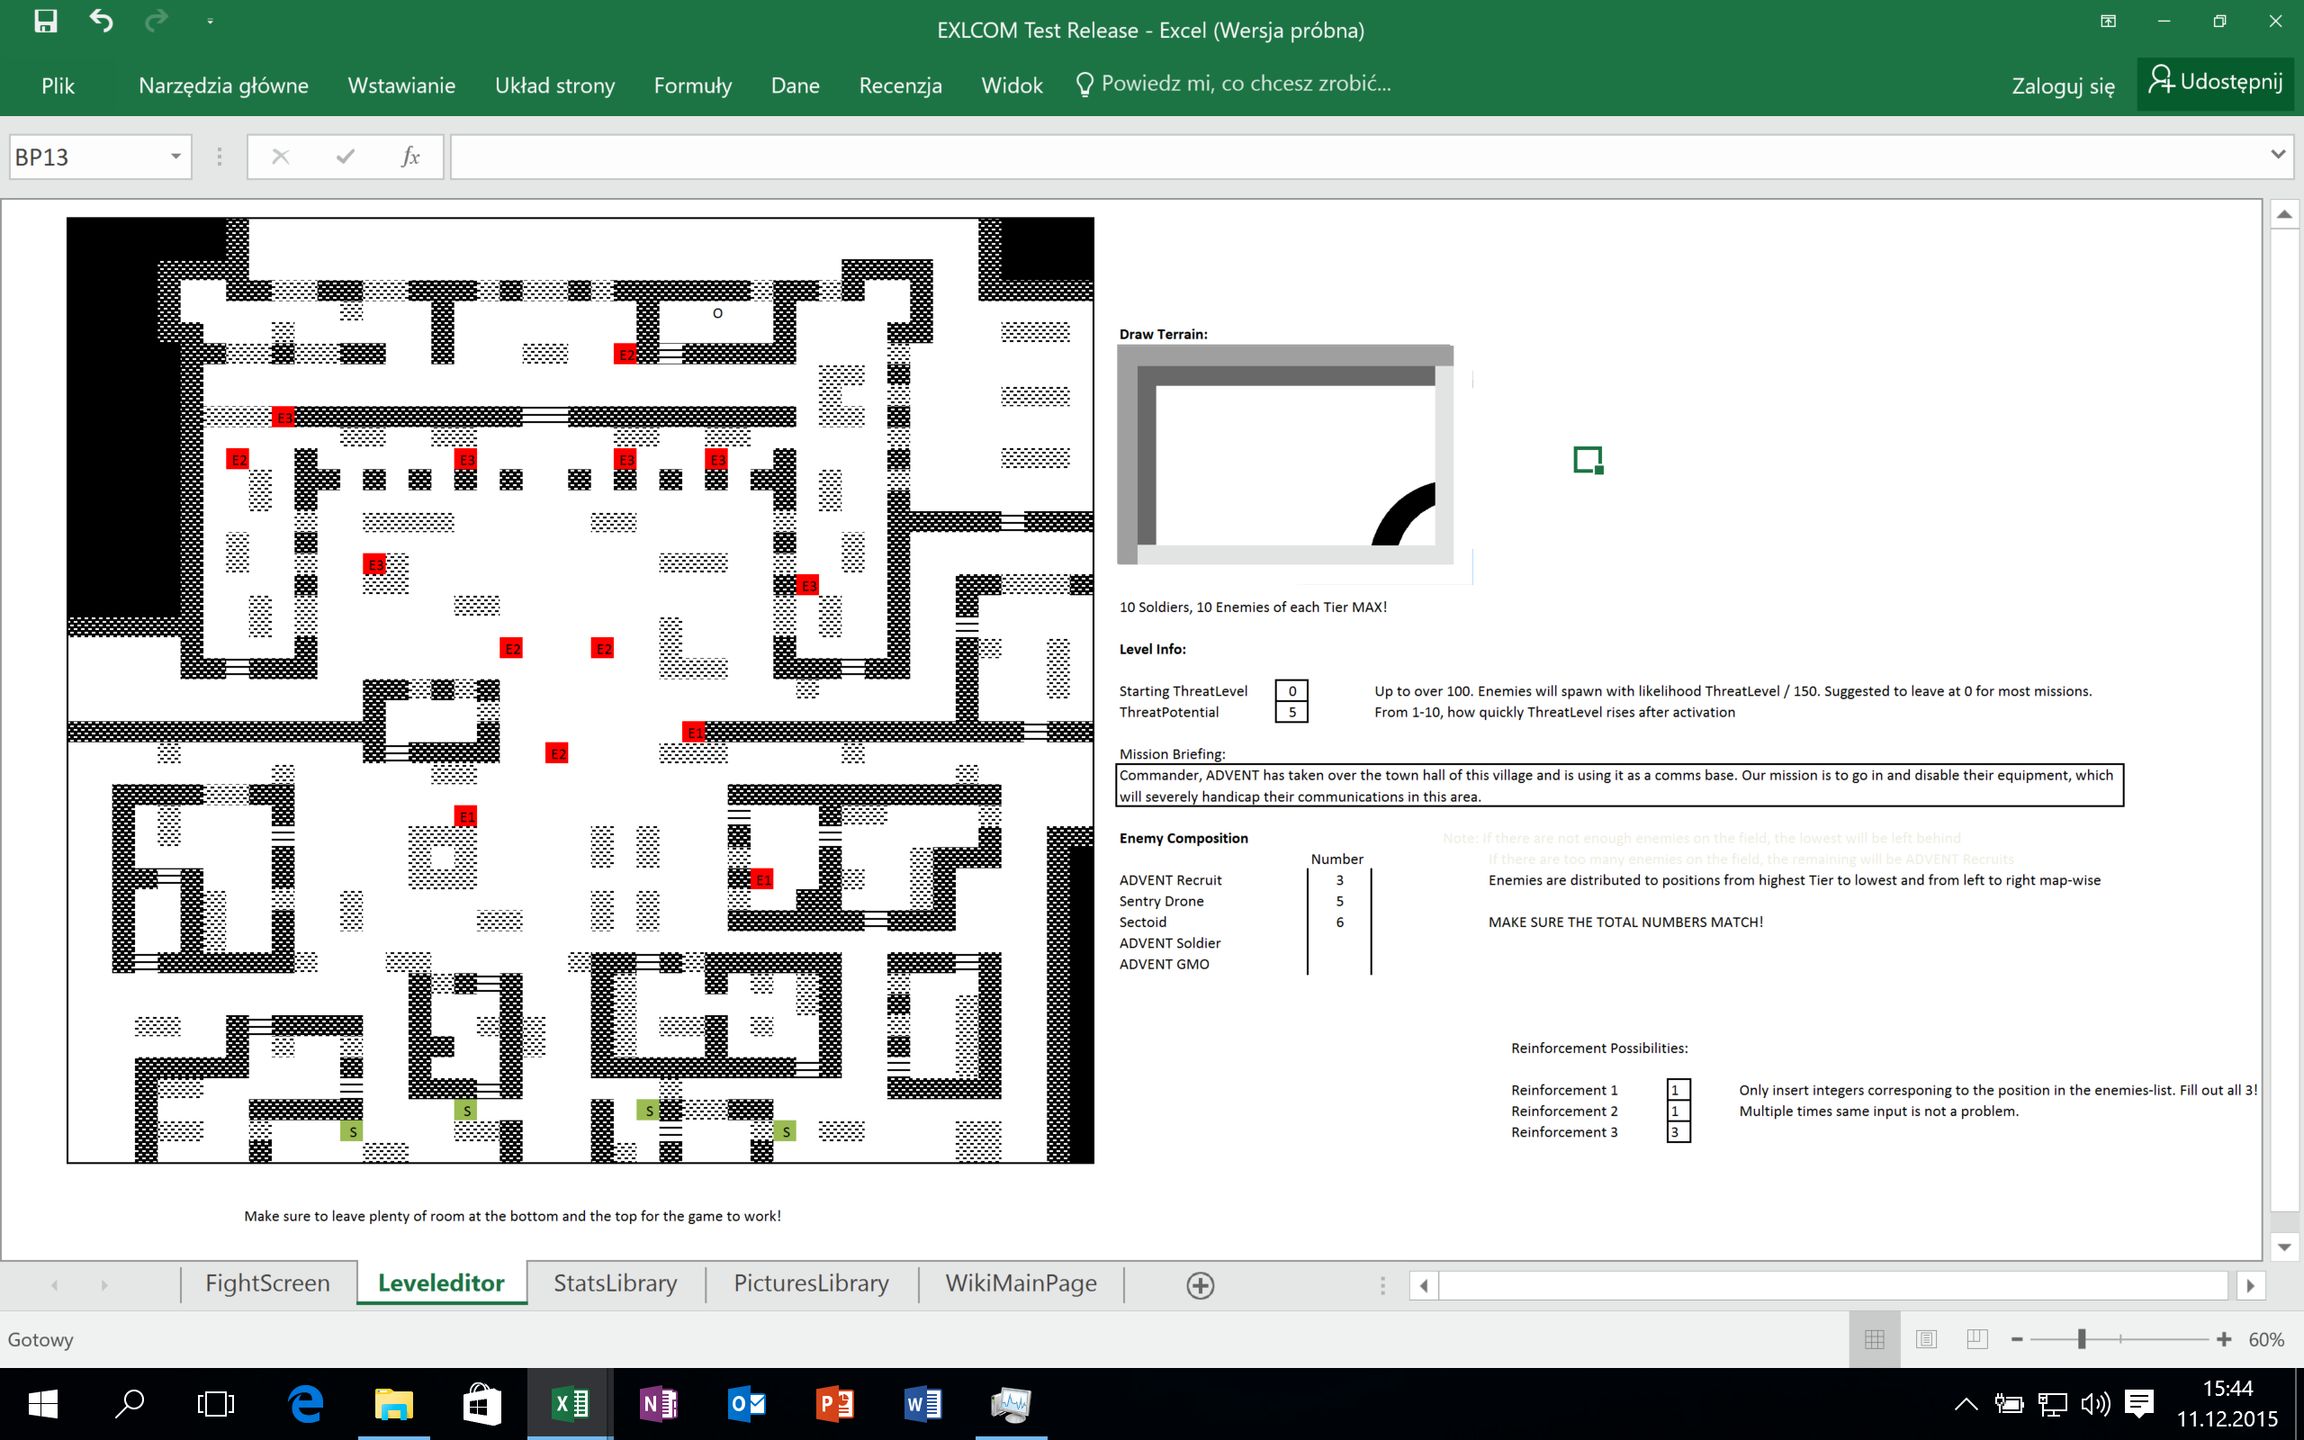
Task: Click Zaloguj się sign-in link
Action: [2062, 86]
